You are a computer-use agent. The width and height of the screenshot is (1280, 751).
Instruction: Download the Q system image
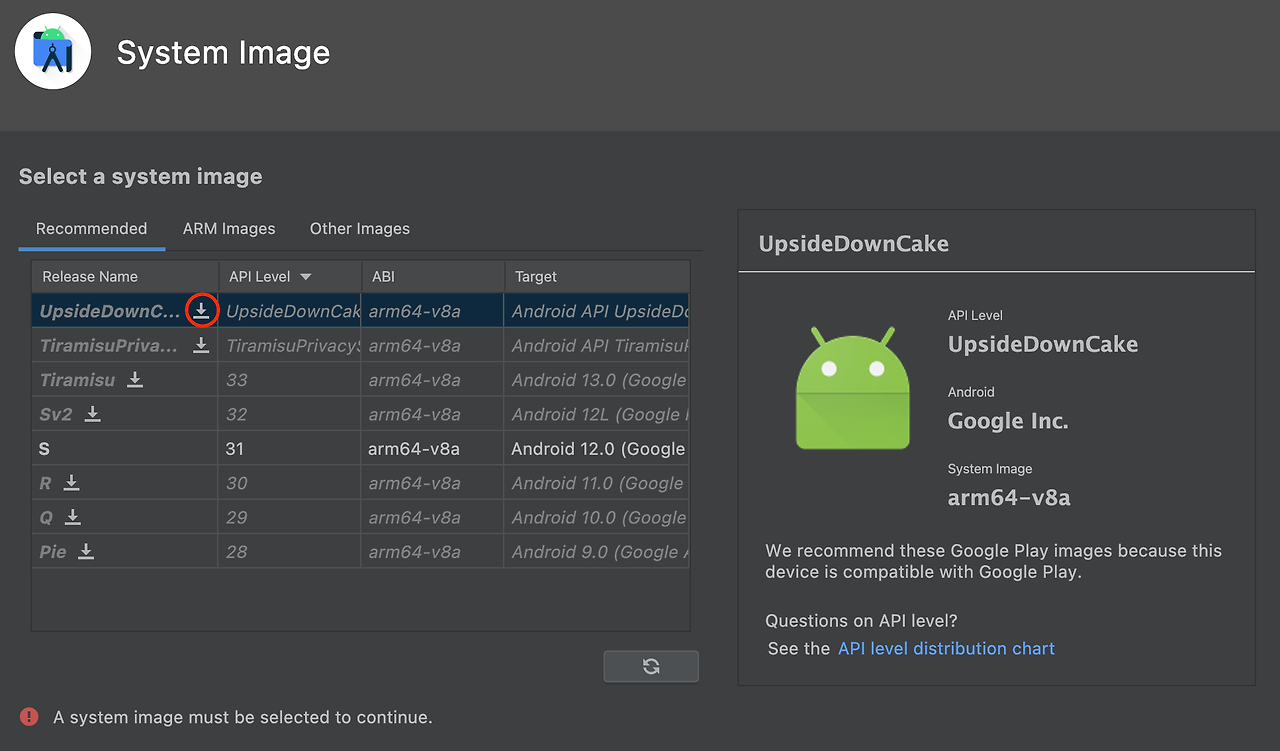point(72,517)
